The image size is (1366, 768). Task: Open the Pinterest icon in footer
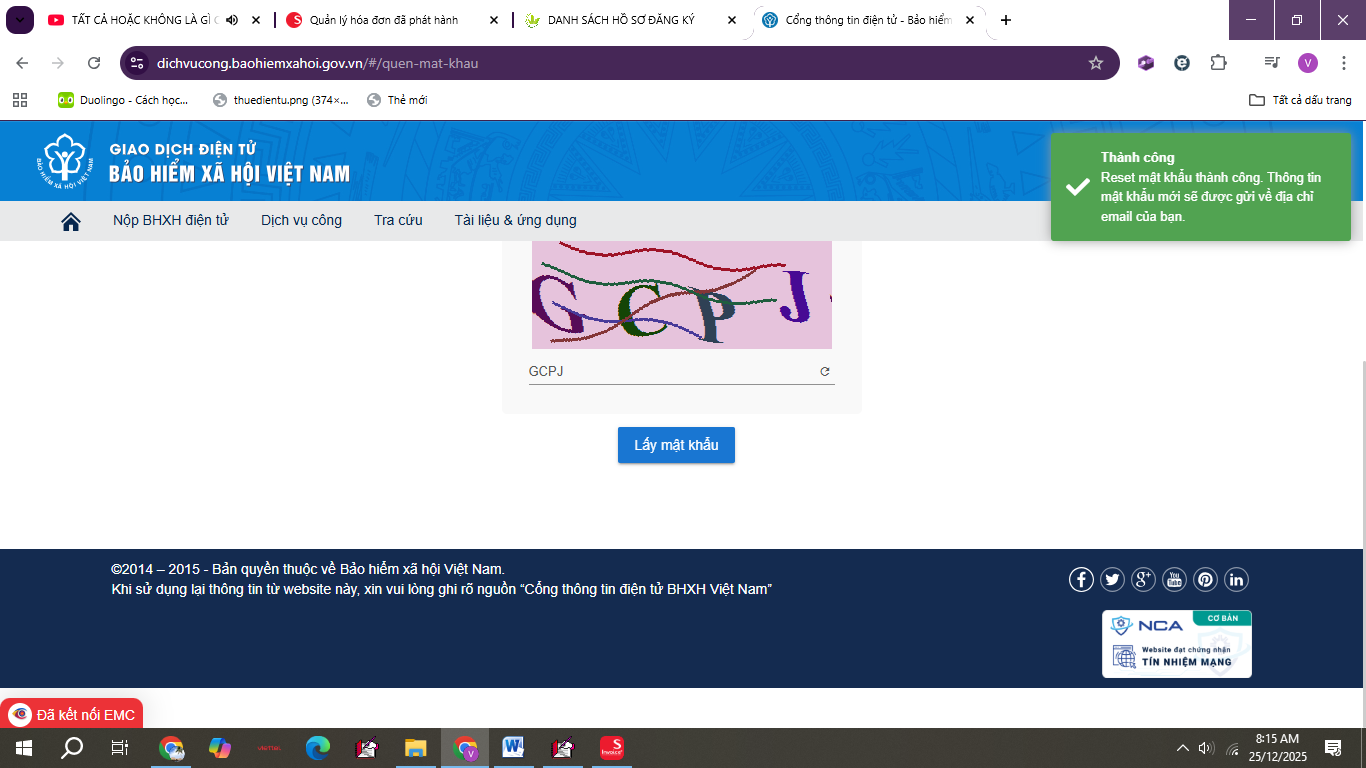click(x=1205, y=579)
